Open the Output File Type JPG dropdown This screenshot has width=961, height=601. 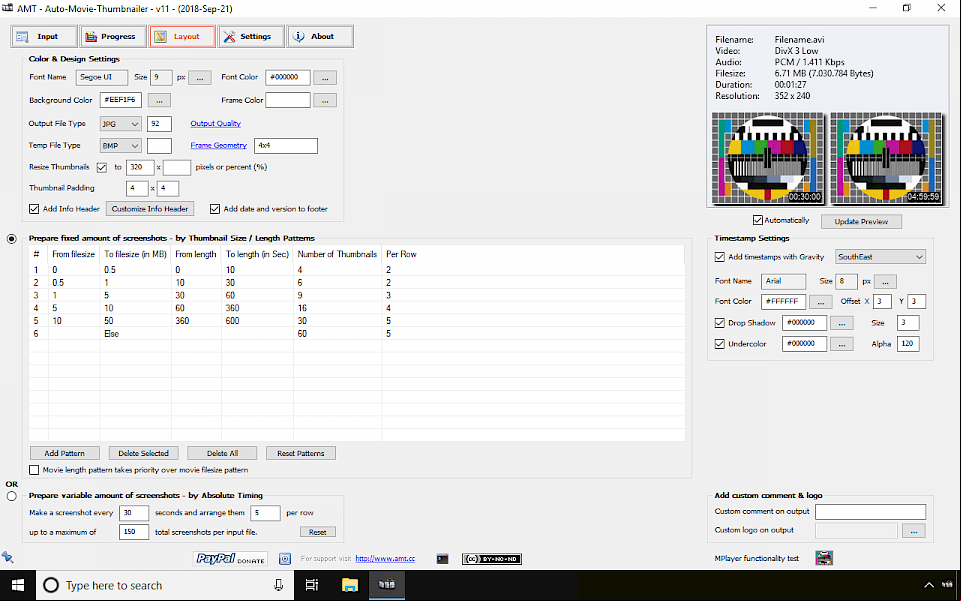pos(120,124)
